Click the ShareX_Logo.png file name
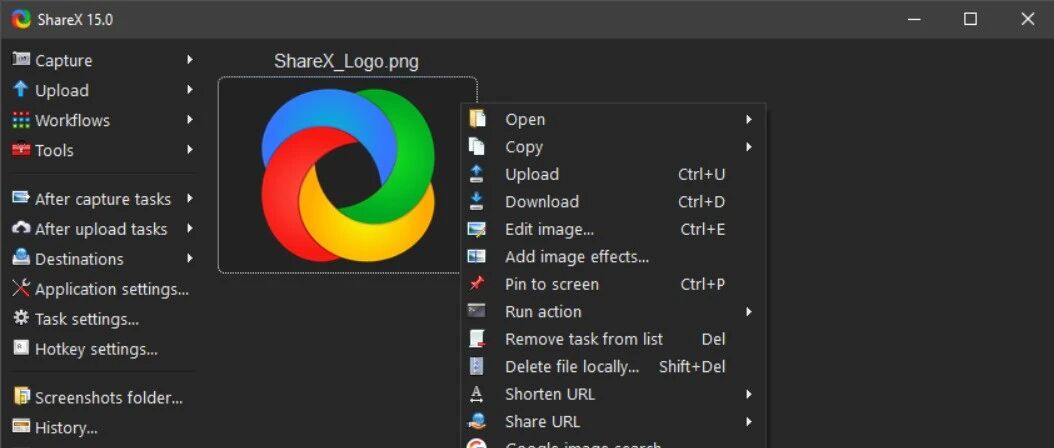 (x=346, y=62)
